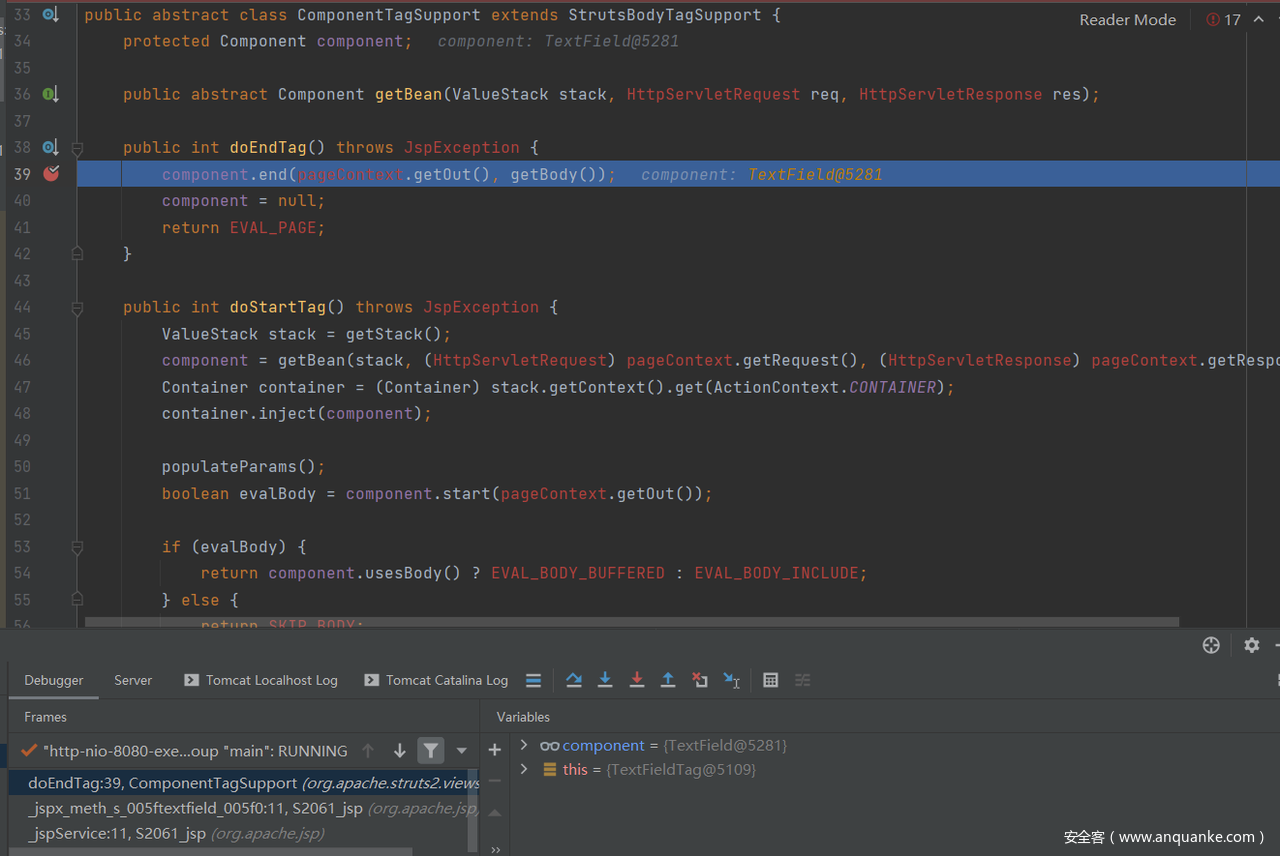Viewport: 1280px width, 856px height.
Task: Click the Step Out icon
Action: pyautogui.click(x=668, y=680)
